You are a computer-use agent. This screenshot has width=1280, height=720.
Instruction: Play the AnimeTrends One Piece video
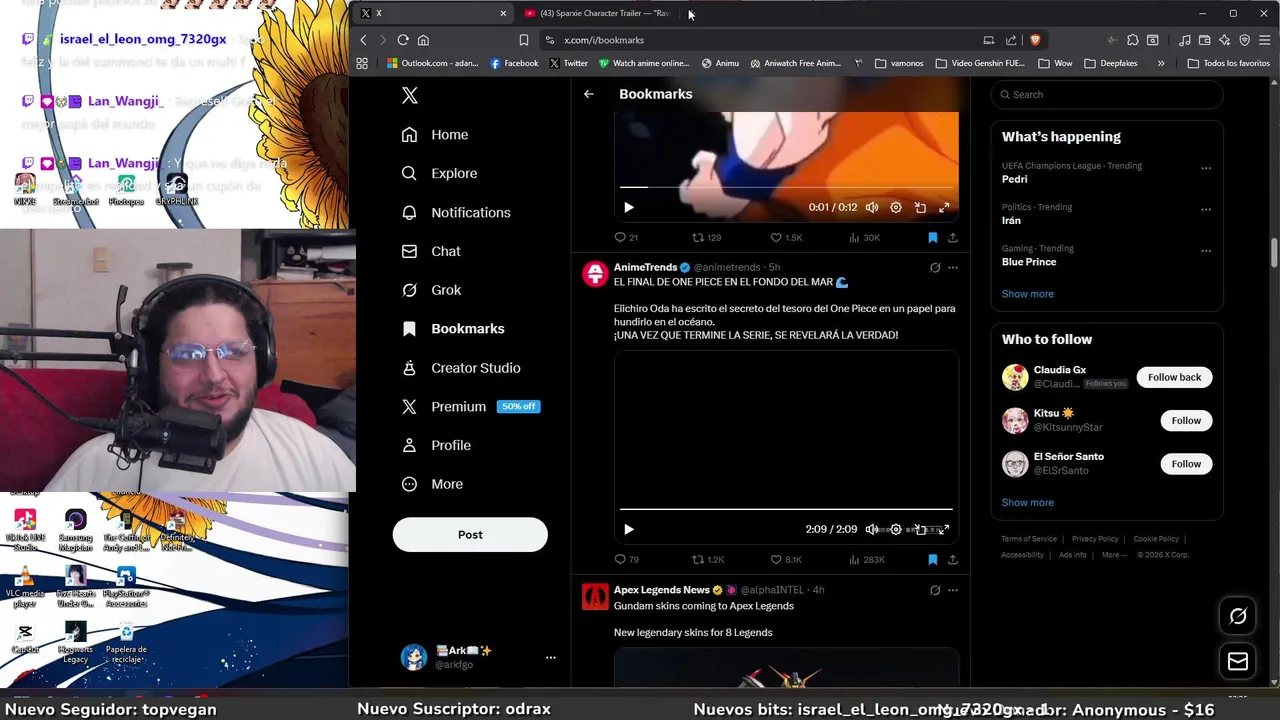[628, 529]
